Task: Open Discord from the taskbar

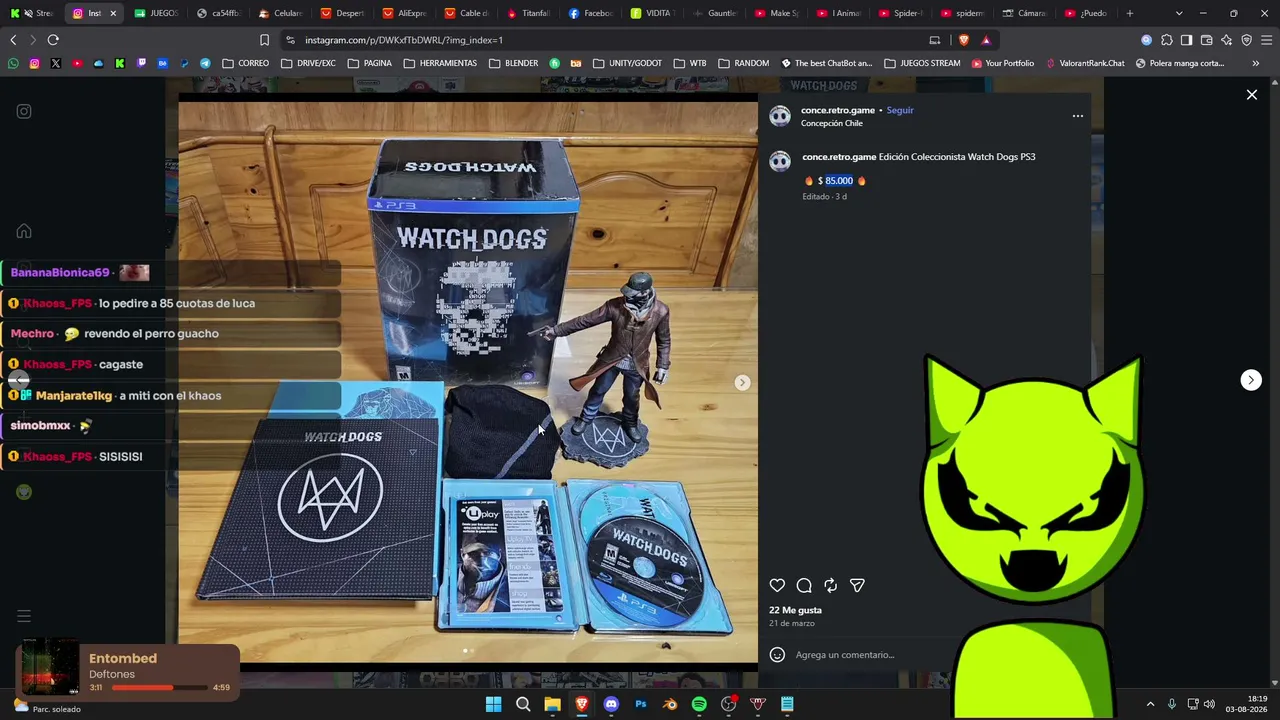Action: [x=611, y=704]
